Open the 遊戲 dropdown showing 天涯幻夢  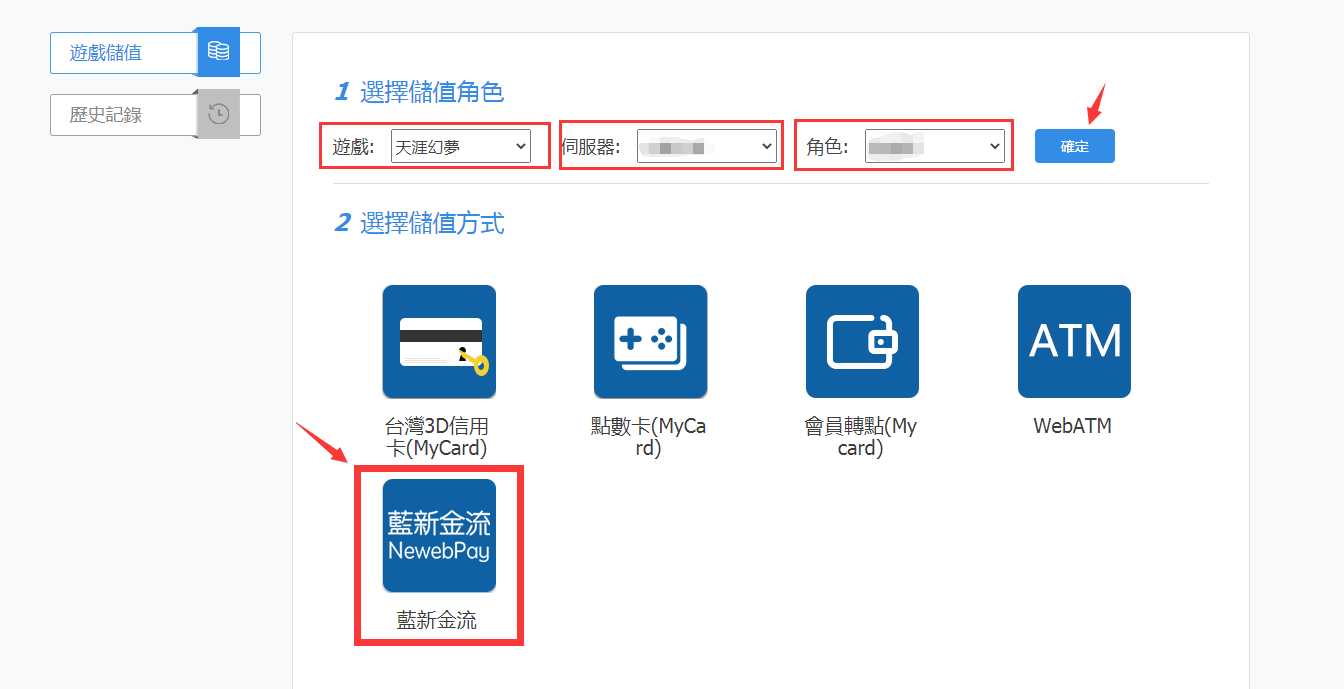[x=460, y=147]
